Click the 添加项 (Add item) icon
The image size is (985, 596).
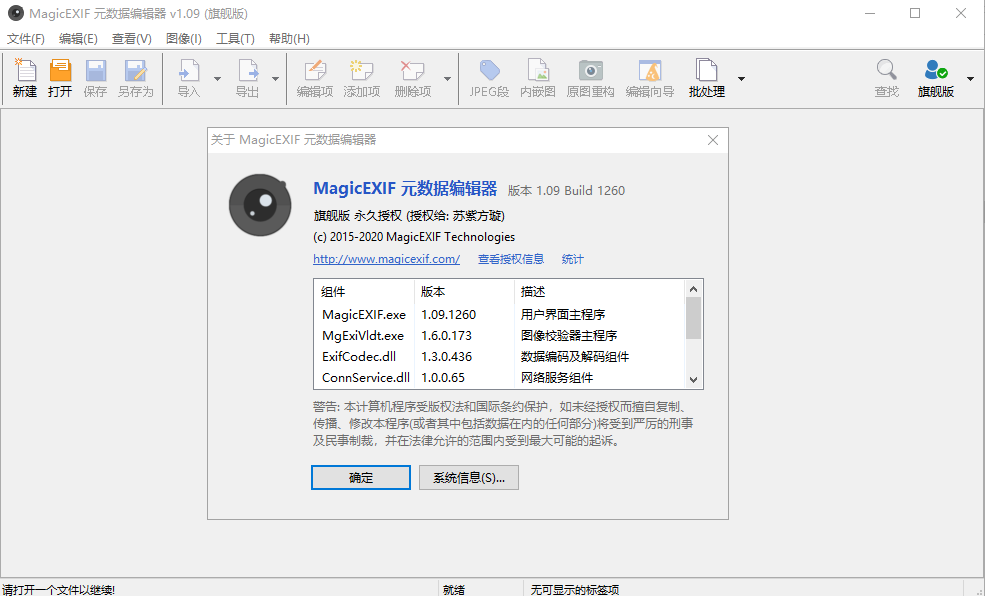pos(362,70)
